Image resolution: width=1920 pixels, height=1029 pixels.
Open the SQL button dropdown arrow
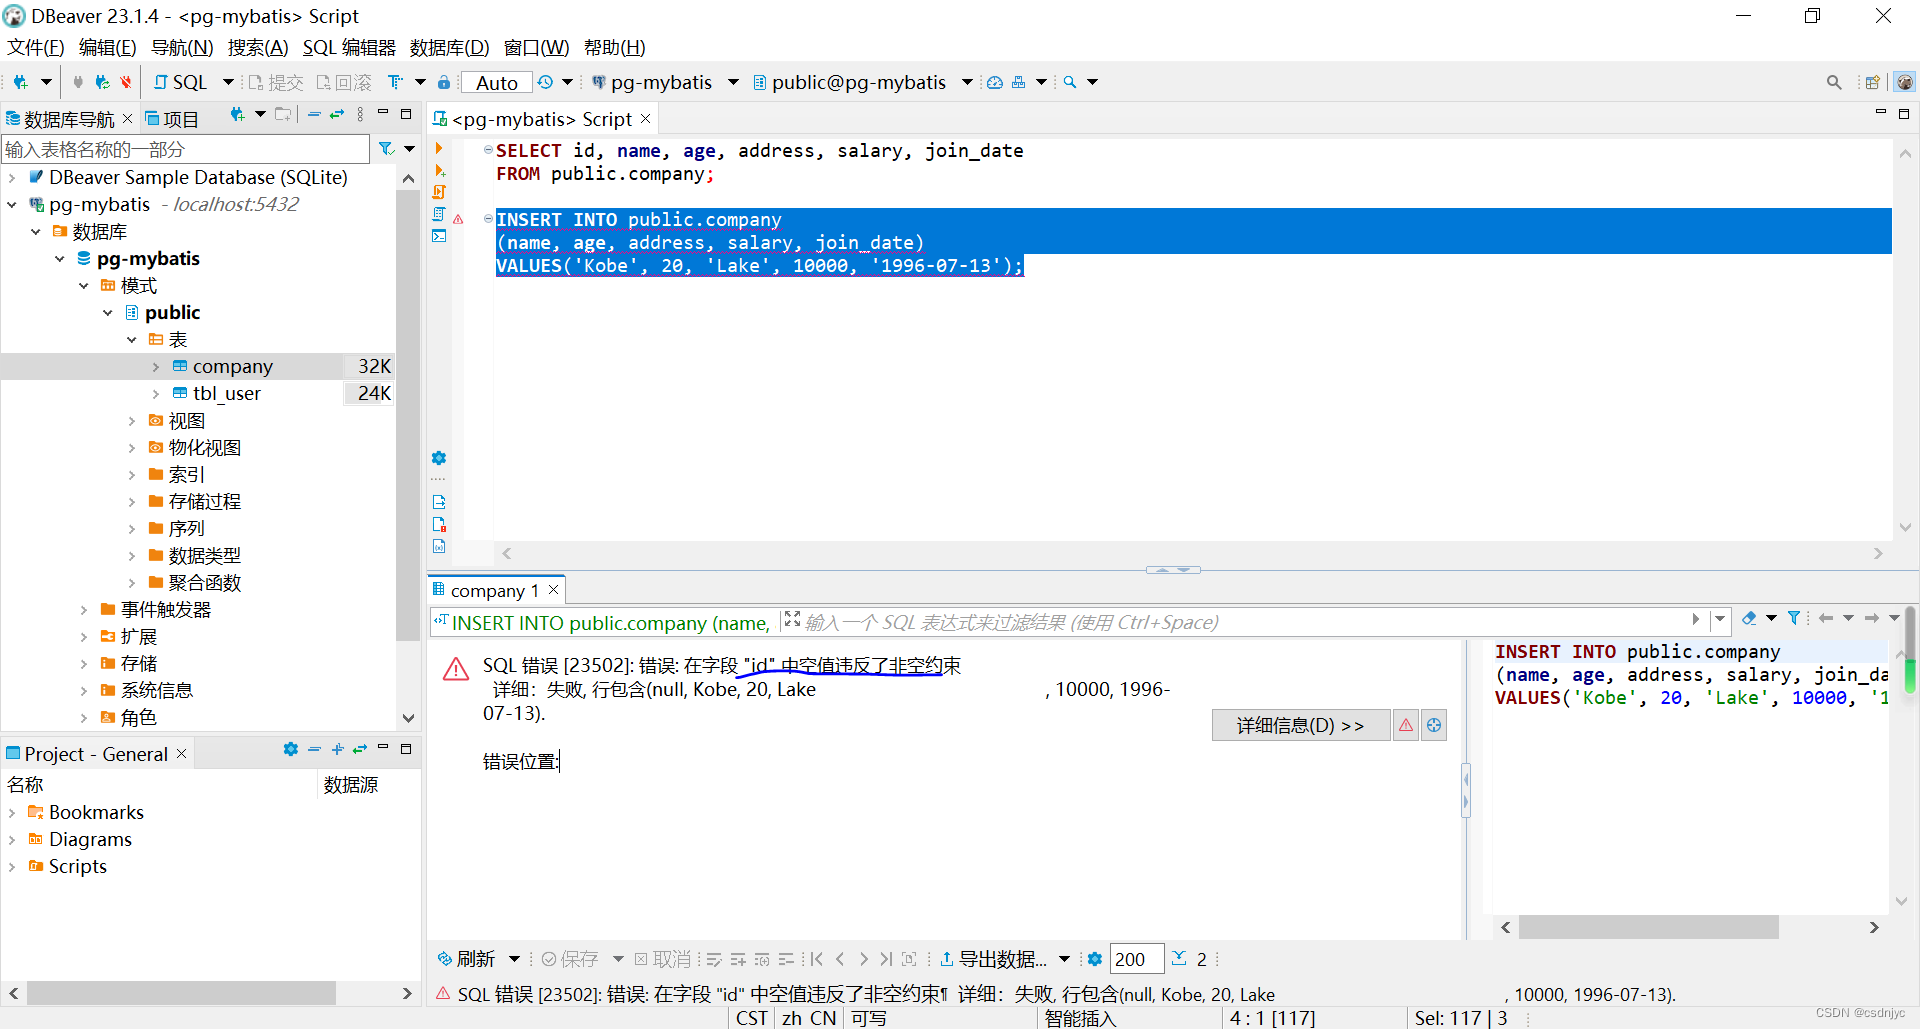[x=228, y=82]
